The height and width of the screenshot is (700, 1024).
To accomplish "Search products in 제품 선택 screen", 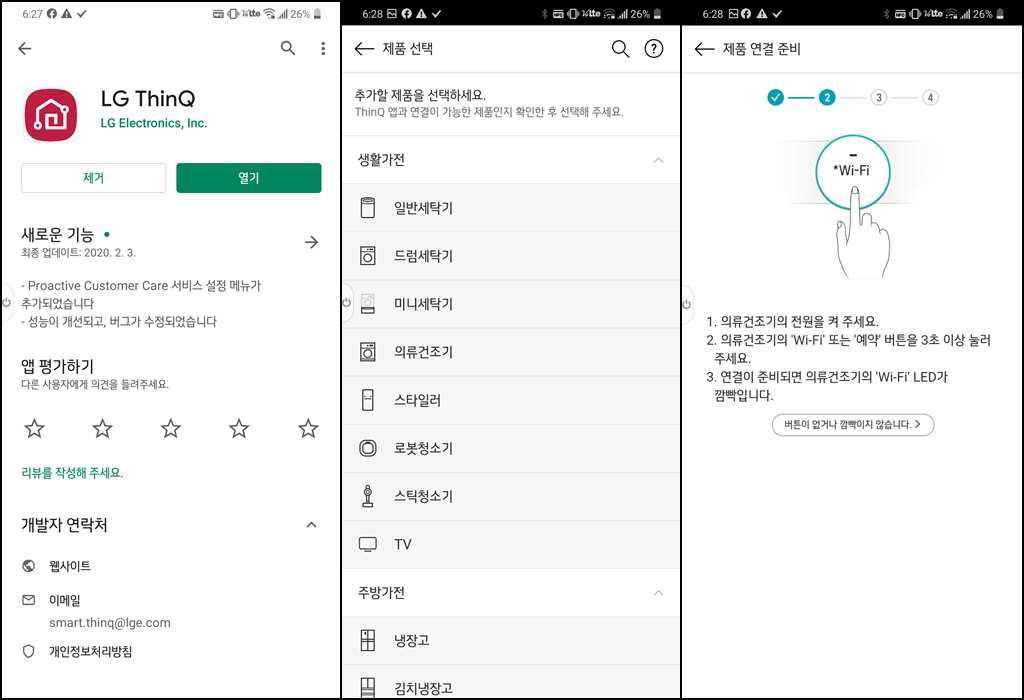I will pos(620,48).
